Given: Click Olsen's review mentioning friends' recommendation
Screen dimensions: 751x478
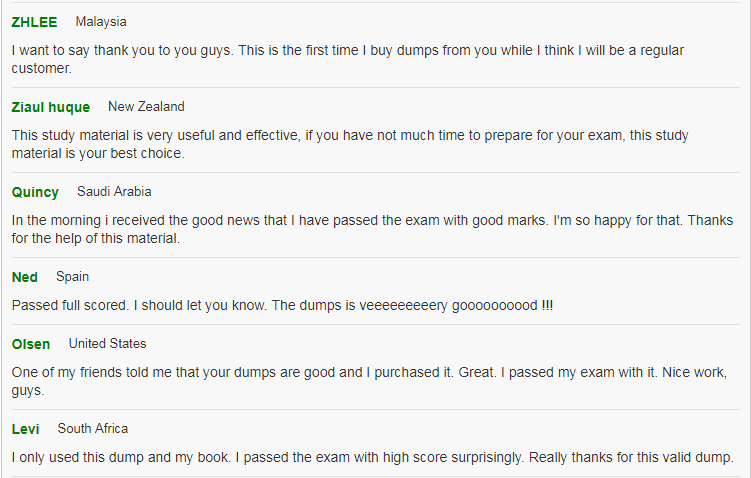Looking at the screenshot, I should pyautogui.click(x=369, y=381).
